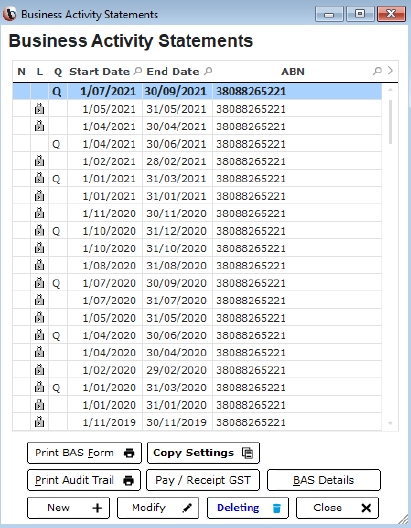Viewport: 411px width, 528px height.
Task: Click lock icon on 31/03/2020 quarterly row
Action: pos(39,387)
